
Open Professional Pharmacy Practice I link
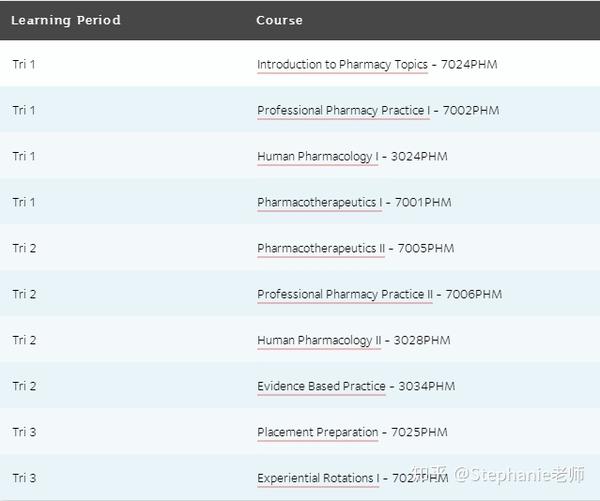(344, 111)
